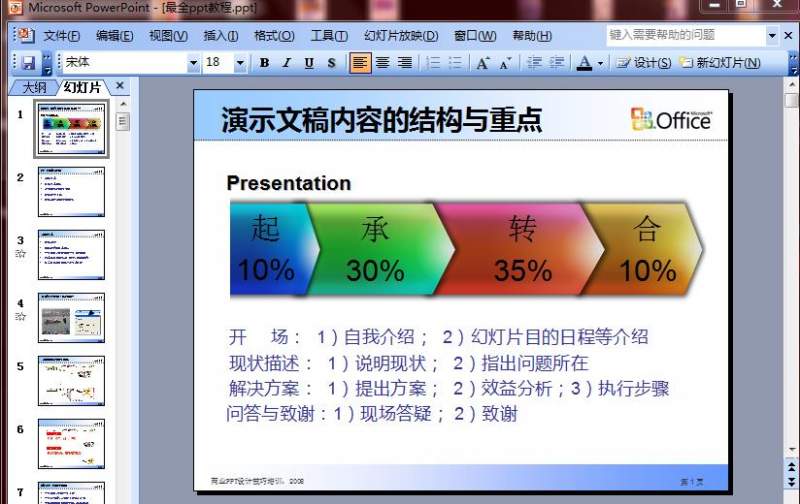Open the help search box dropdown arrow
Viewport: 800px width, 504px height.
pos(772,35)
